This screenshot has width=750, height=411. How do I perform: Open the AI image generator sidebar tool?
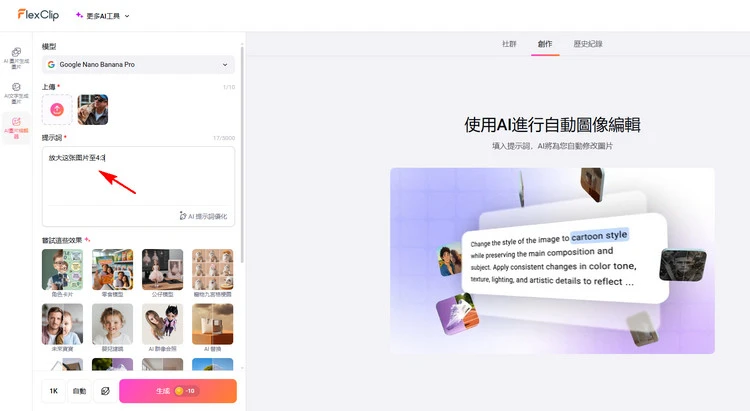coord(16,56)
